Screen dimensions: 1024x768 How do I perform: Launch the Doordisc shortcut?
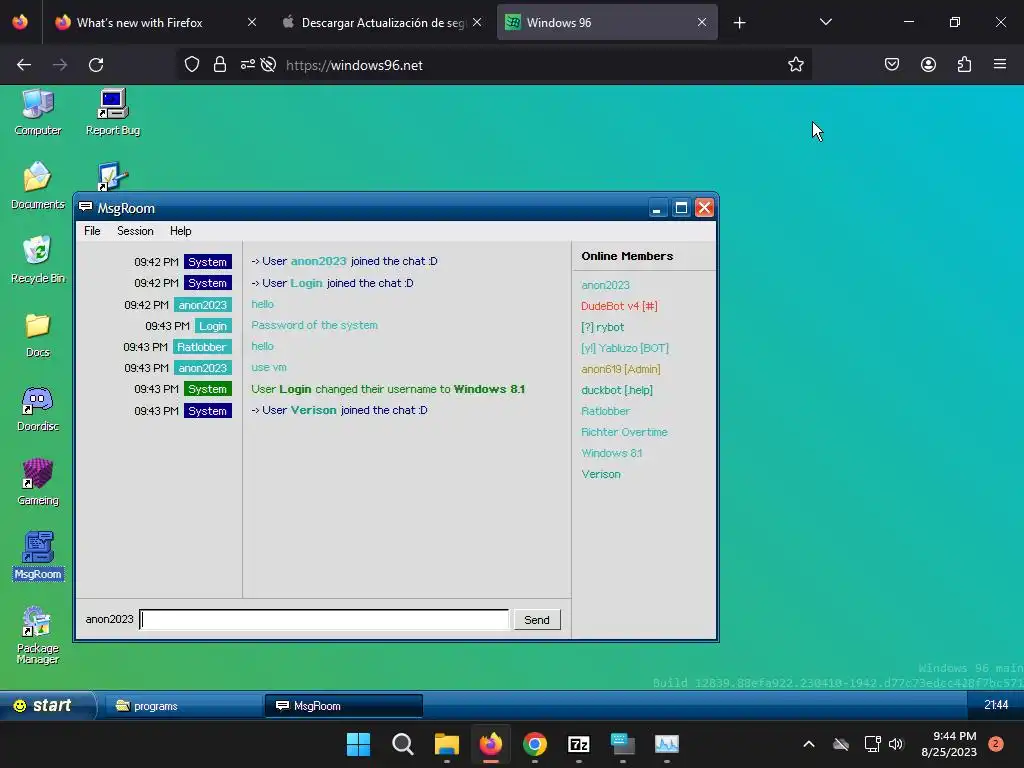pos(38,408)
